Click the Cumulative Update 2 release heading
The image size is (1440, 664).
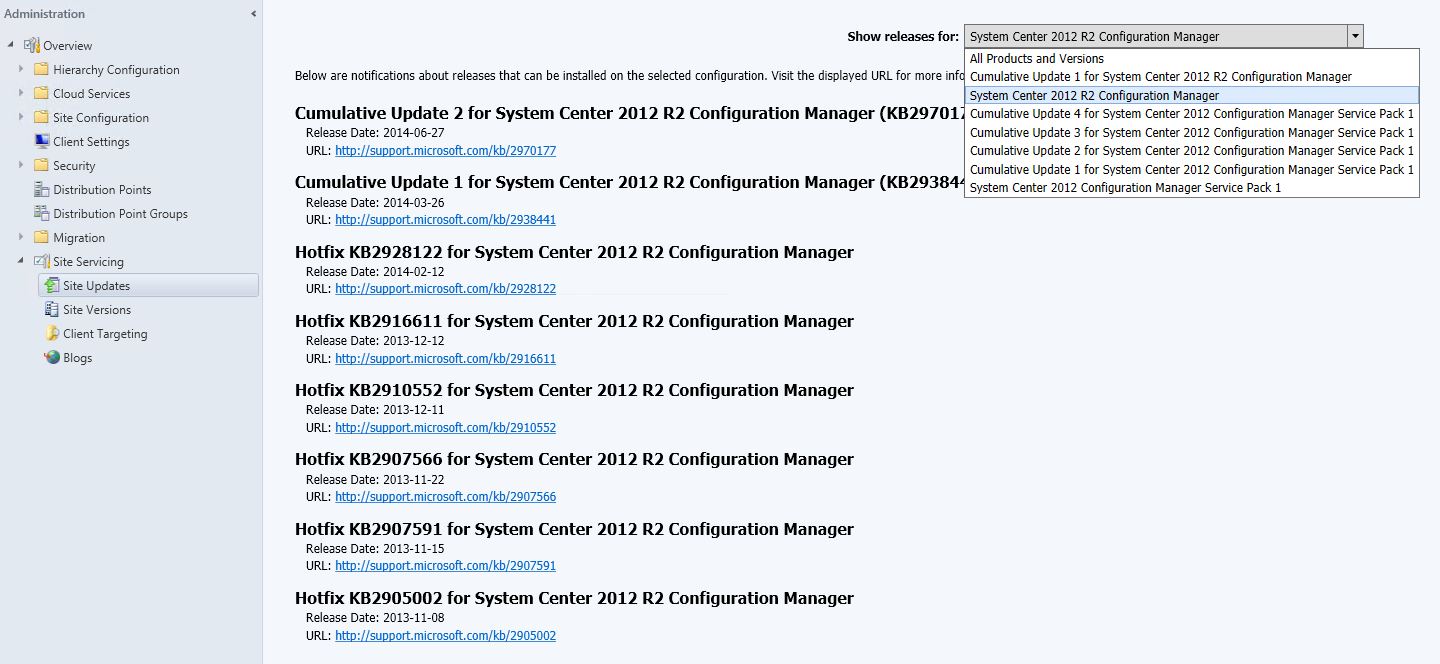tap(629, 113)
